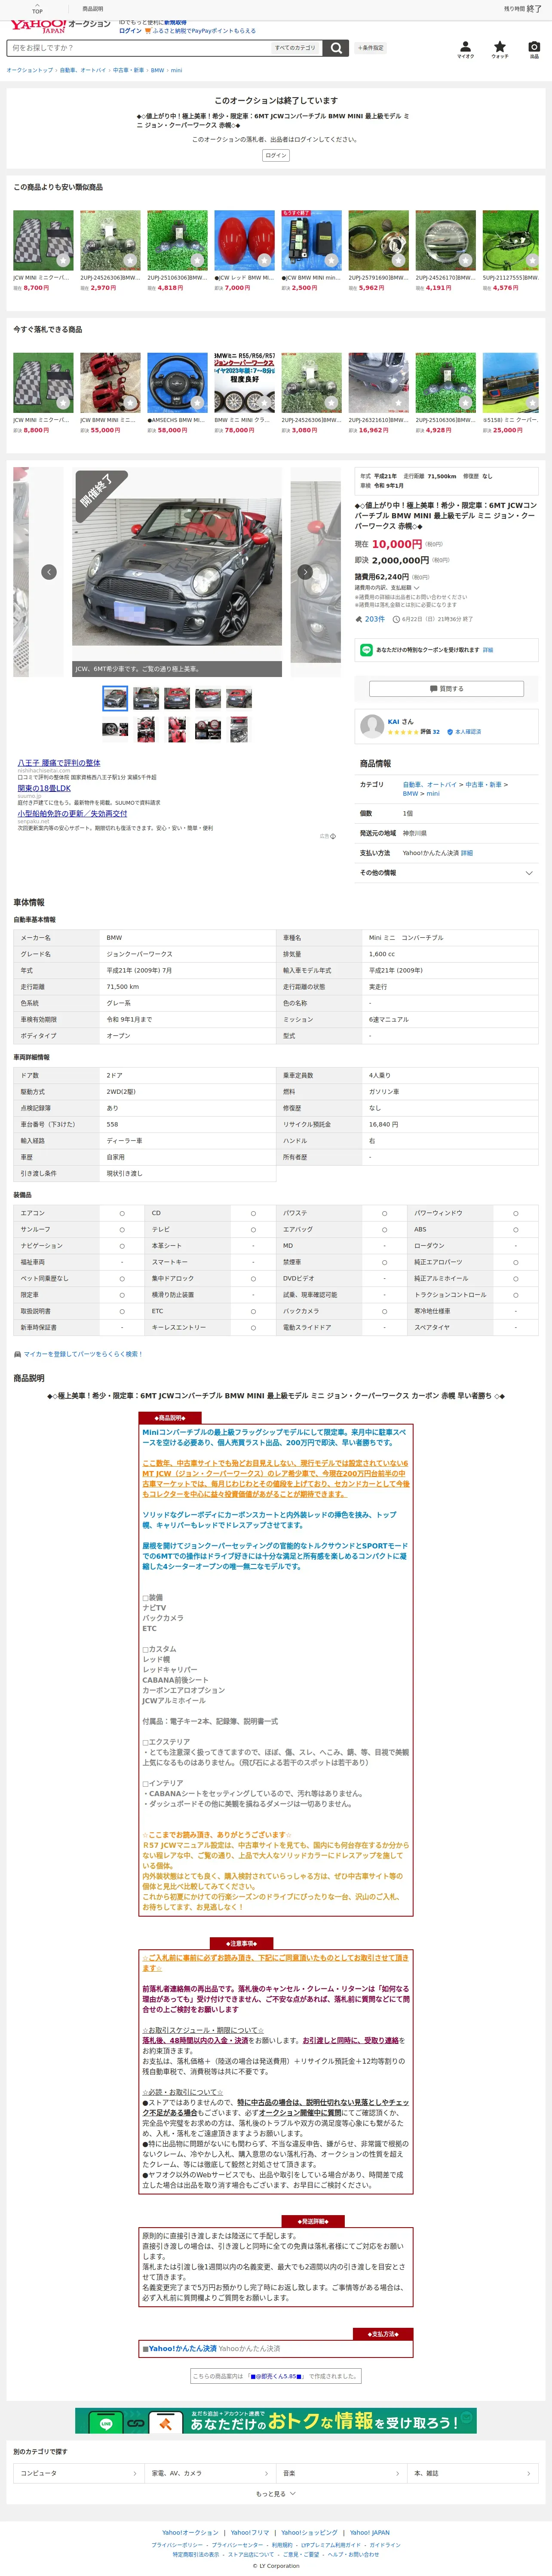Click オークショントップ breadcrumb
Viewport: 552px width, 2576px height.
[30, 70]
